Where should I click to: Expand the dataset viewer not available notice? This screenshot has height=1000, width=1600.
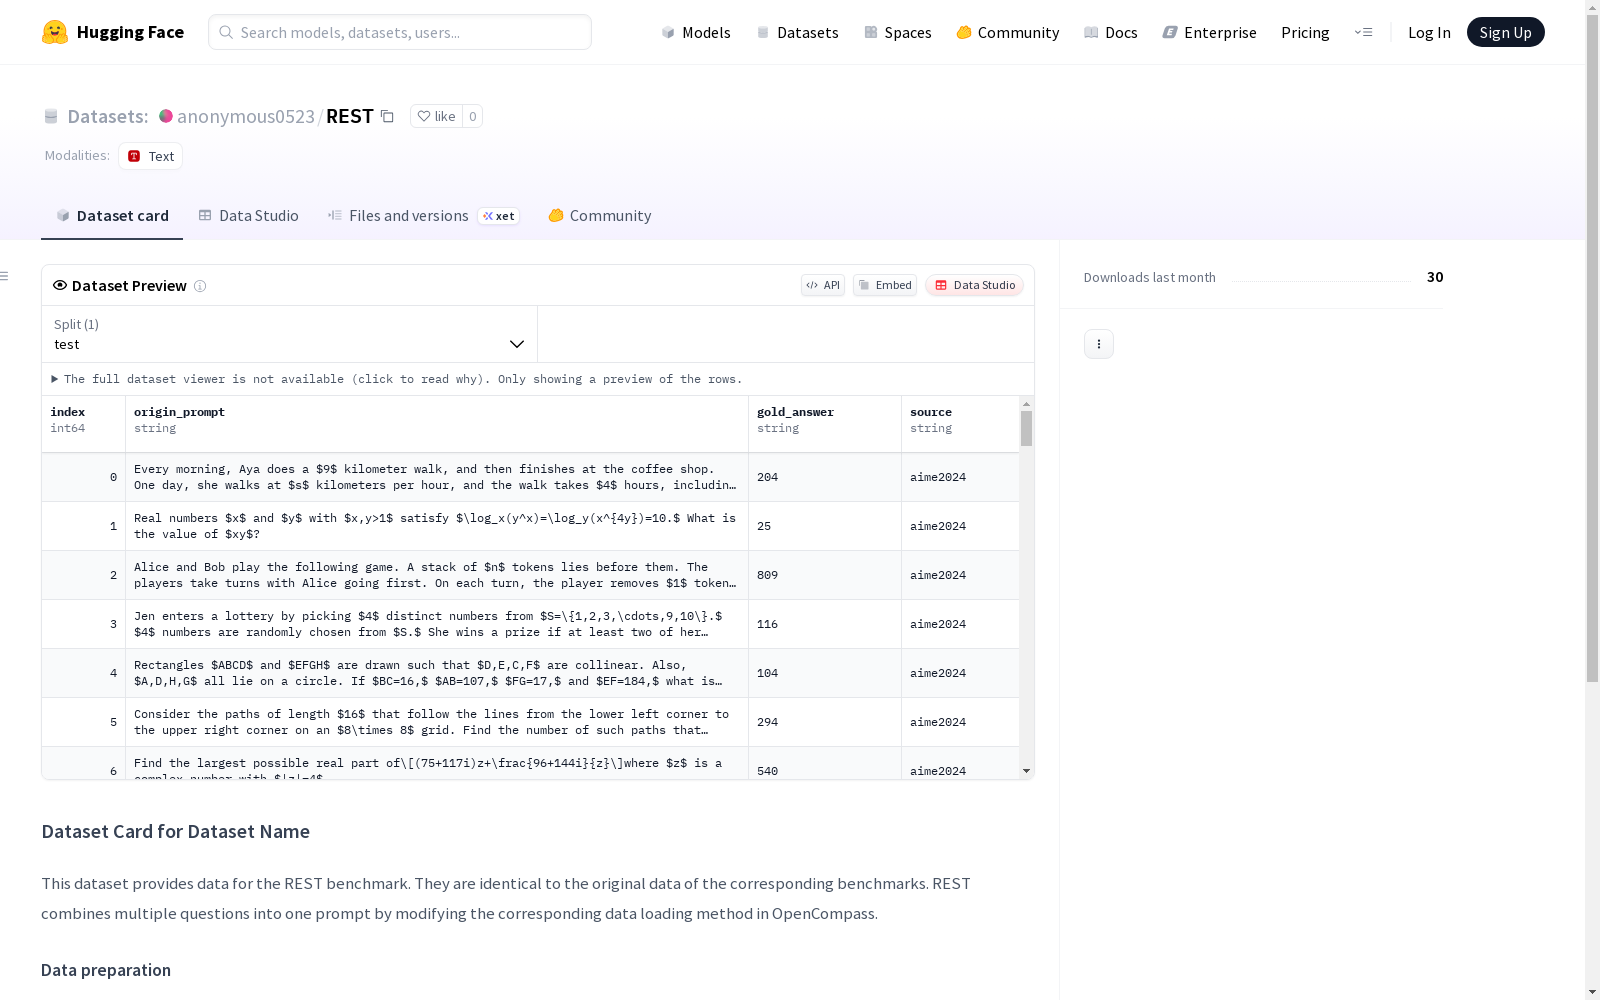[397, 379]
